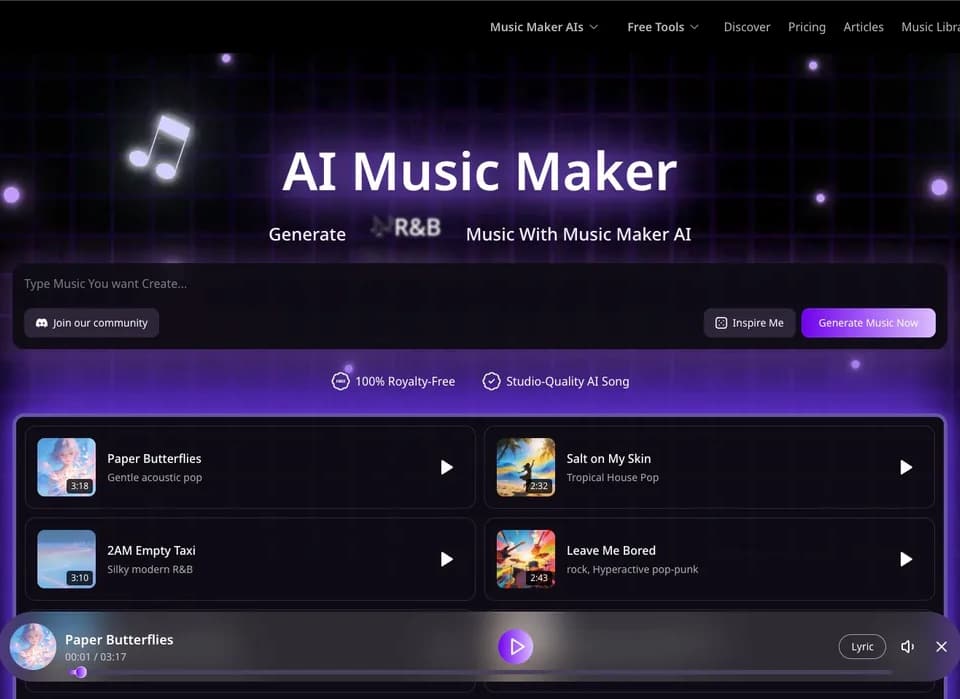
Task: Play the Leave Me Bored track
Action: tap(906, 559)
